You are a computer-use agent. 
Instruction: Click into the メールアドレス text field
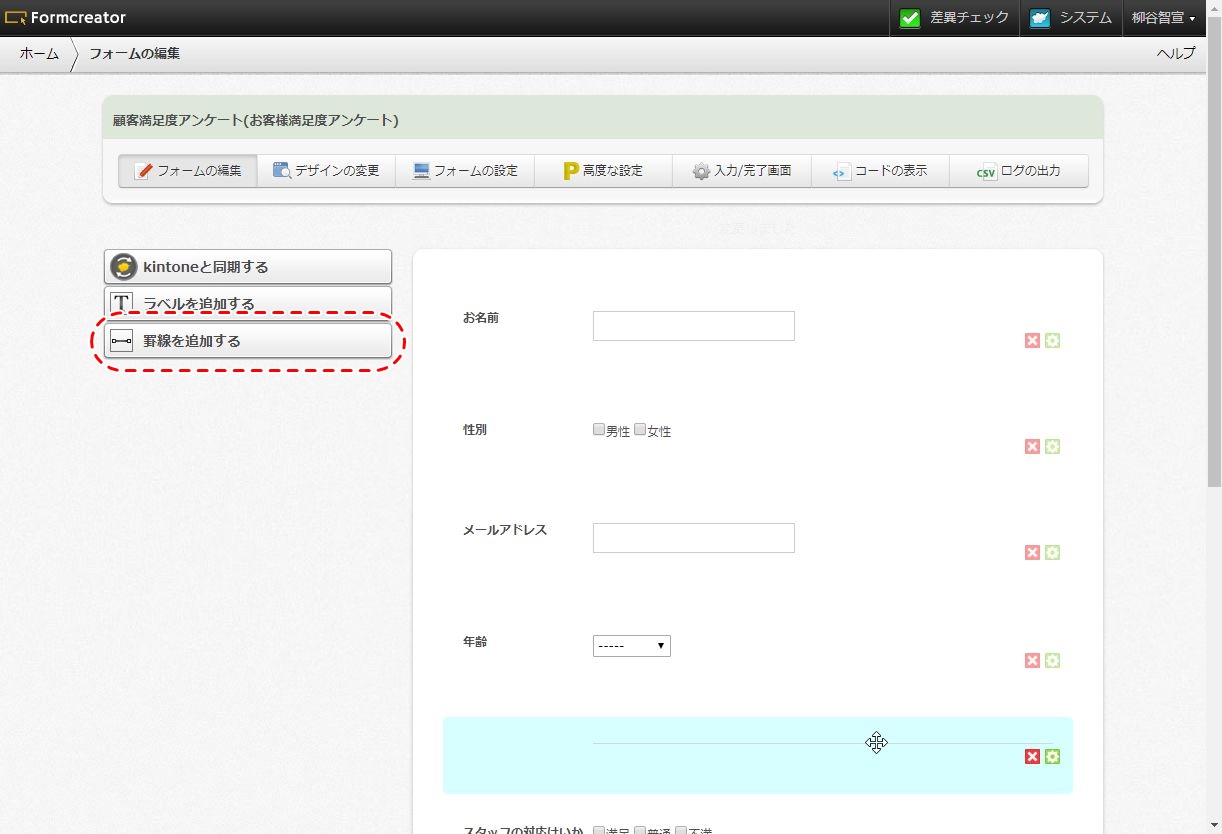click(x=693, y=538)
